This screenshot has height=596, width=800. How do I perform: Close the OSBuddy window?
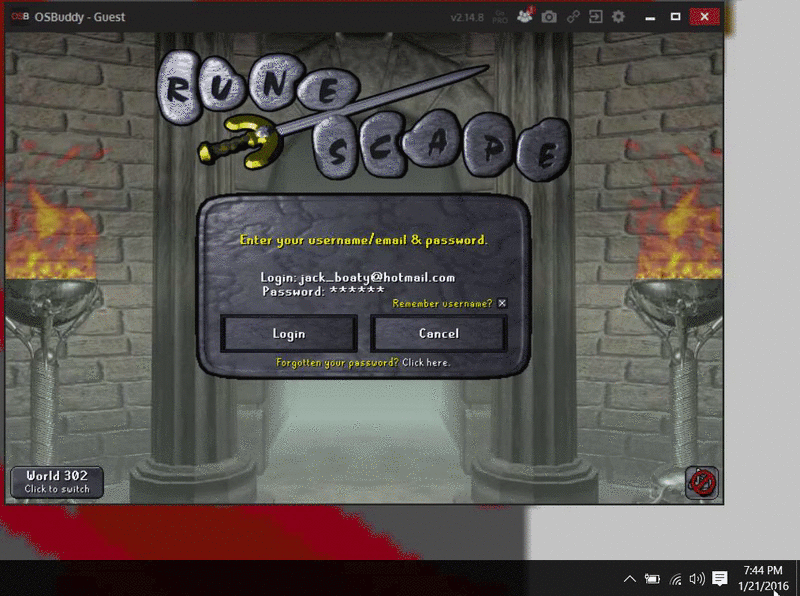tap(705, 17)
